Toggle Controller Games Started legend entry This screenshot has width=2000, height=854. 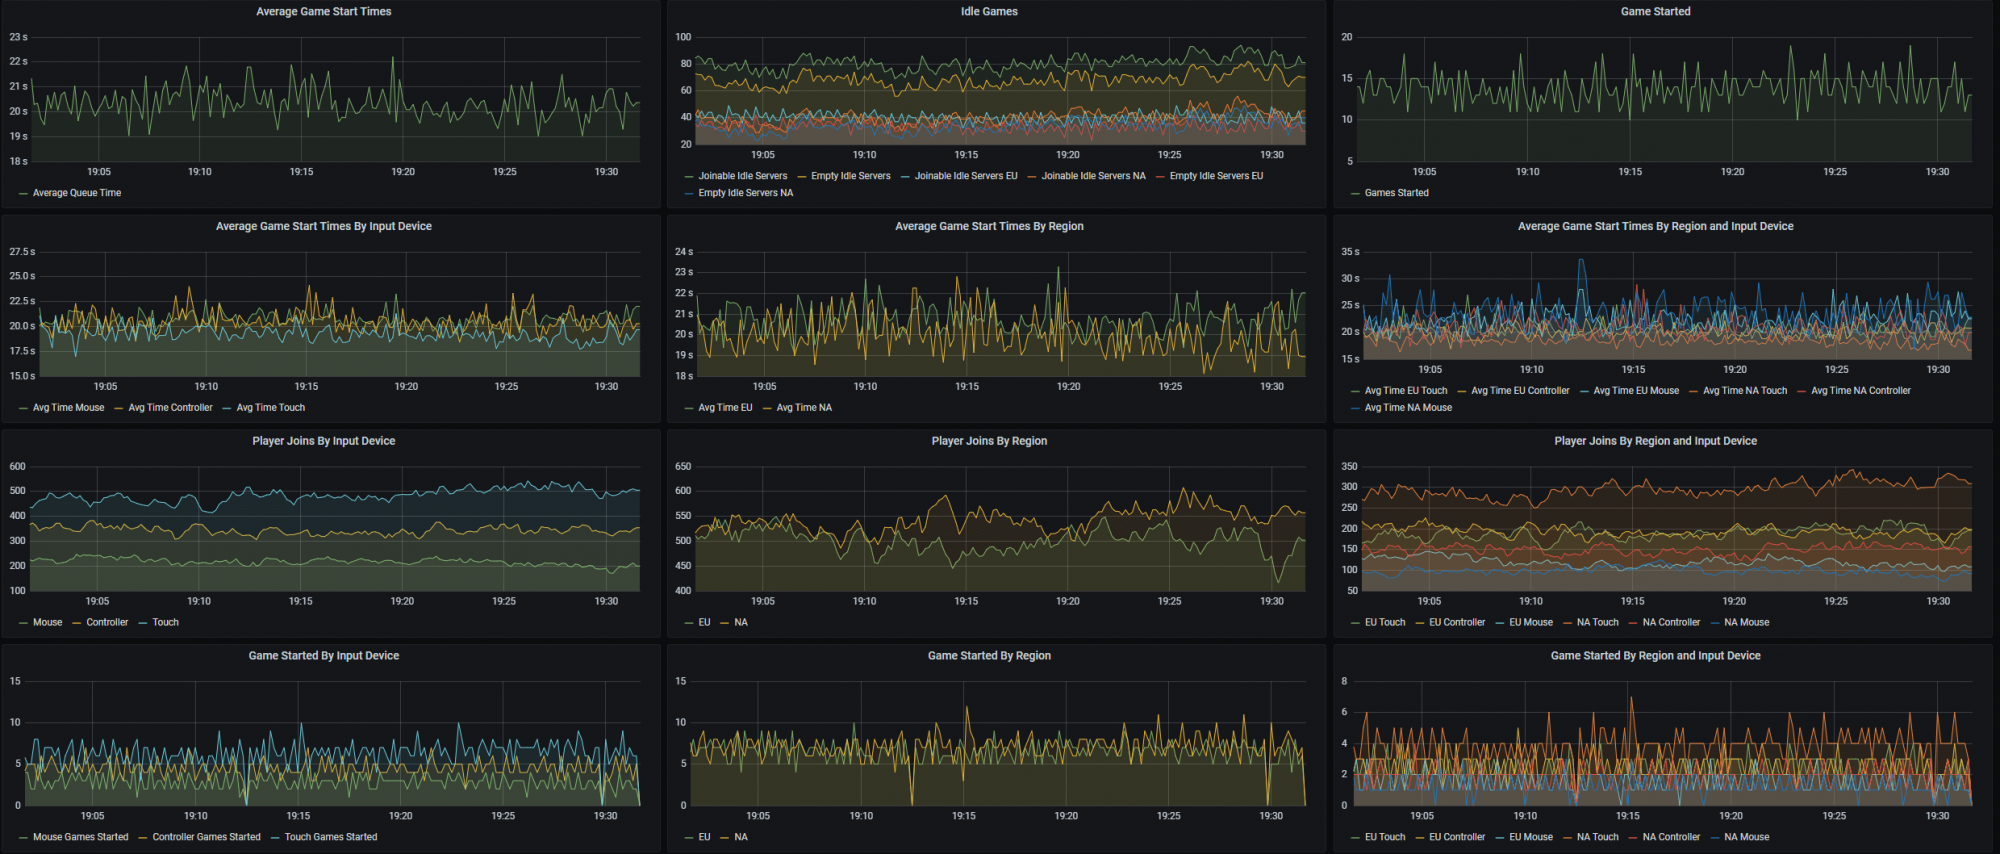click(206, 838)
